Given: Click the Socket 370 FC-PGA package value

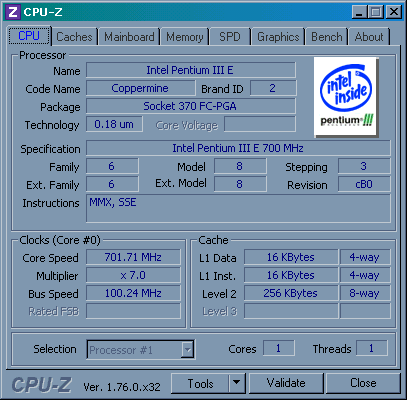Looking at the screenshot, I should coord(191,106).
